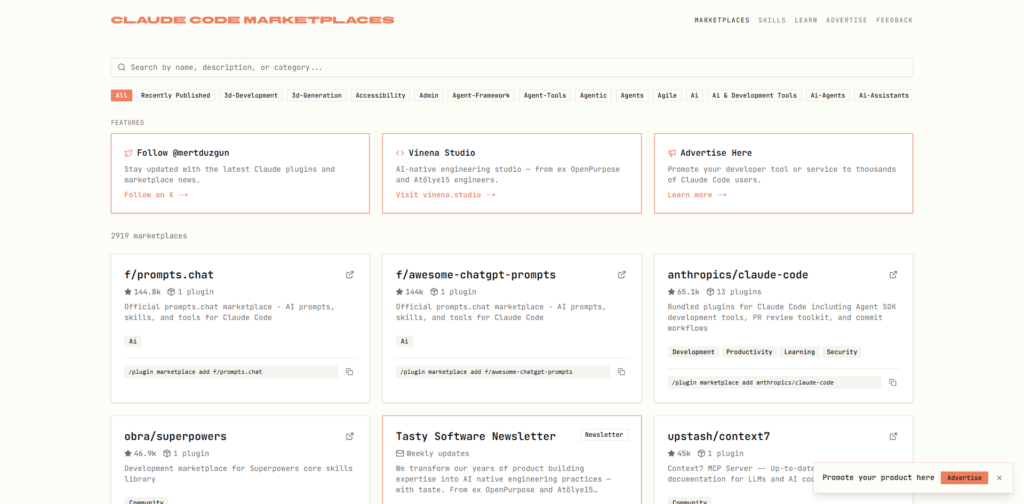Screen dimensions: 1024x504
Task: Filter marketplaces by Agent-Framework tag
Action: pyautogui.click(x=481, y=96)
